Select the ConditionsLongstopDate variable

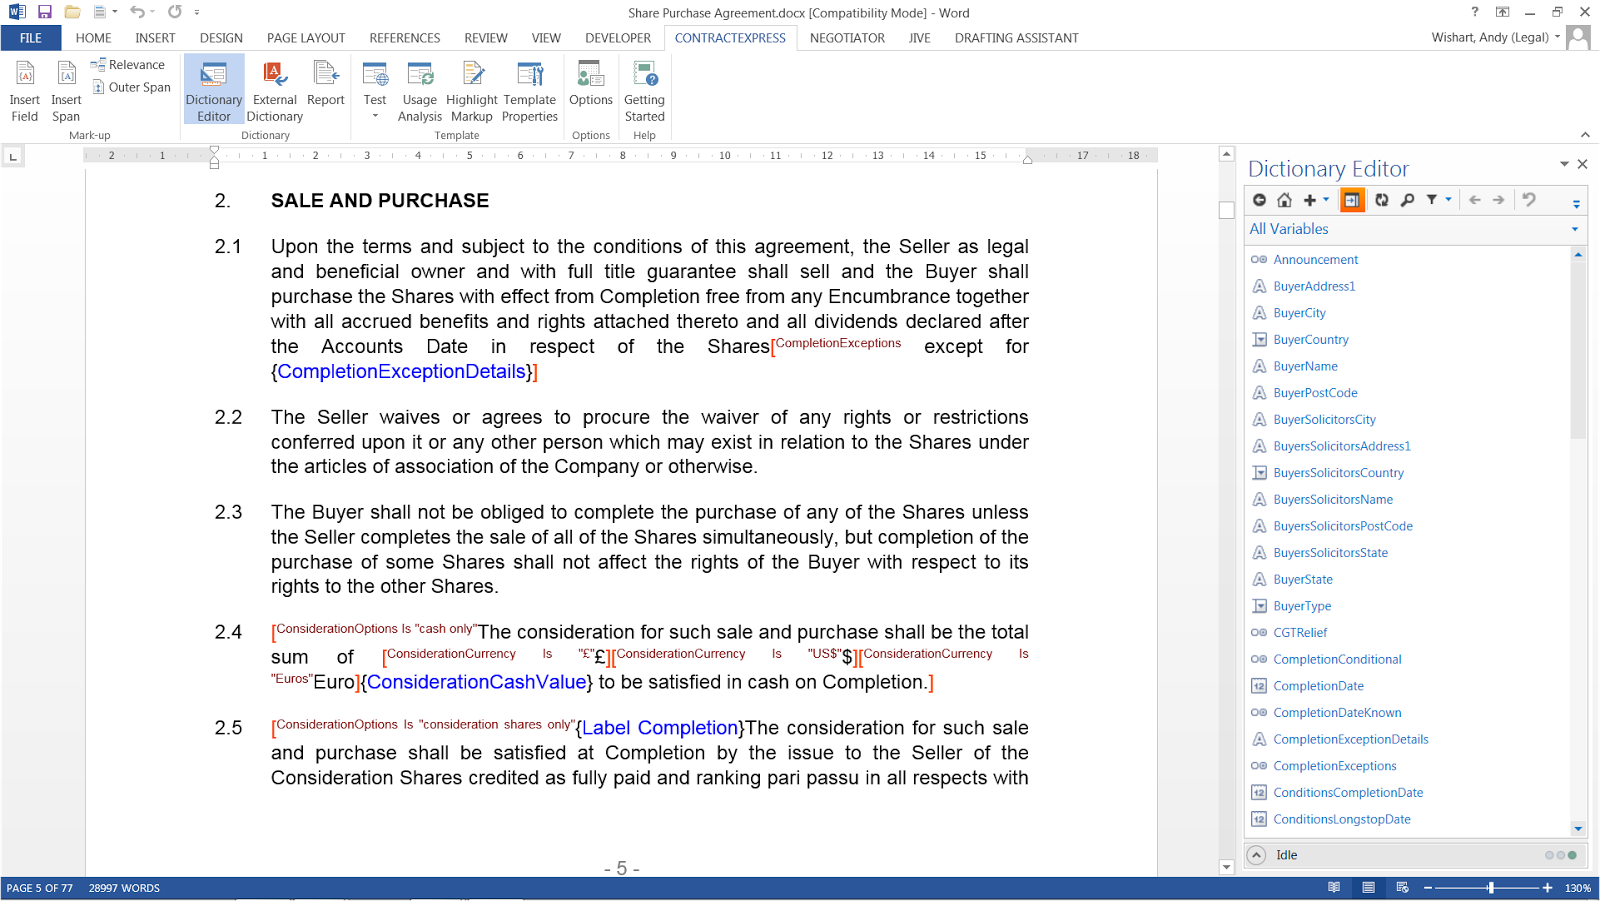1341,820
